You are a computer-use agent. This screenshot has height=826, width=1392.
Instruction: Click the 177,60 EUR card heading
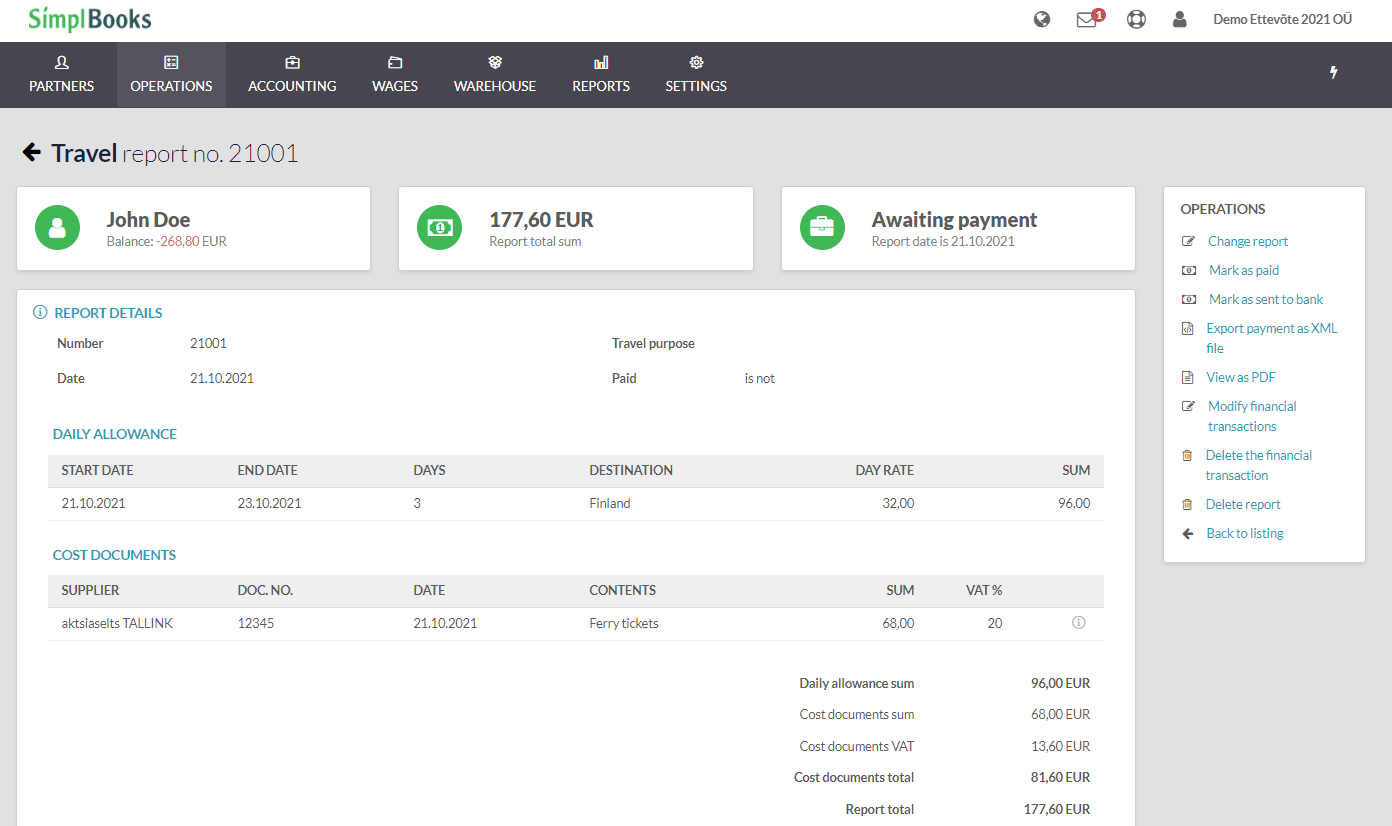point(541,219)
